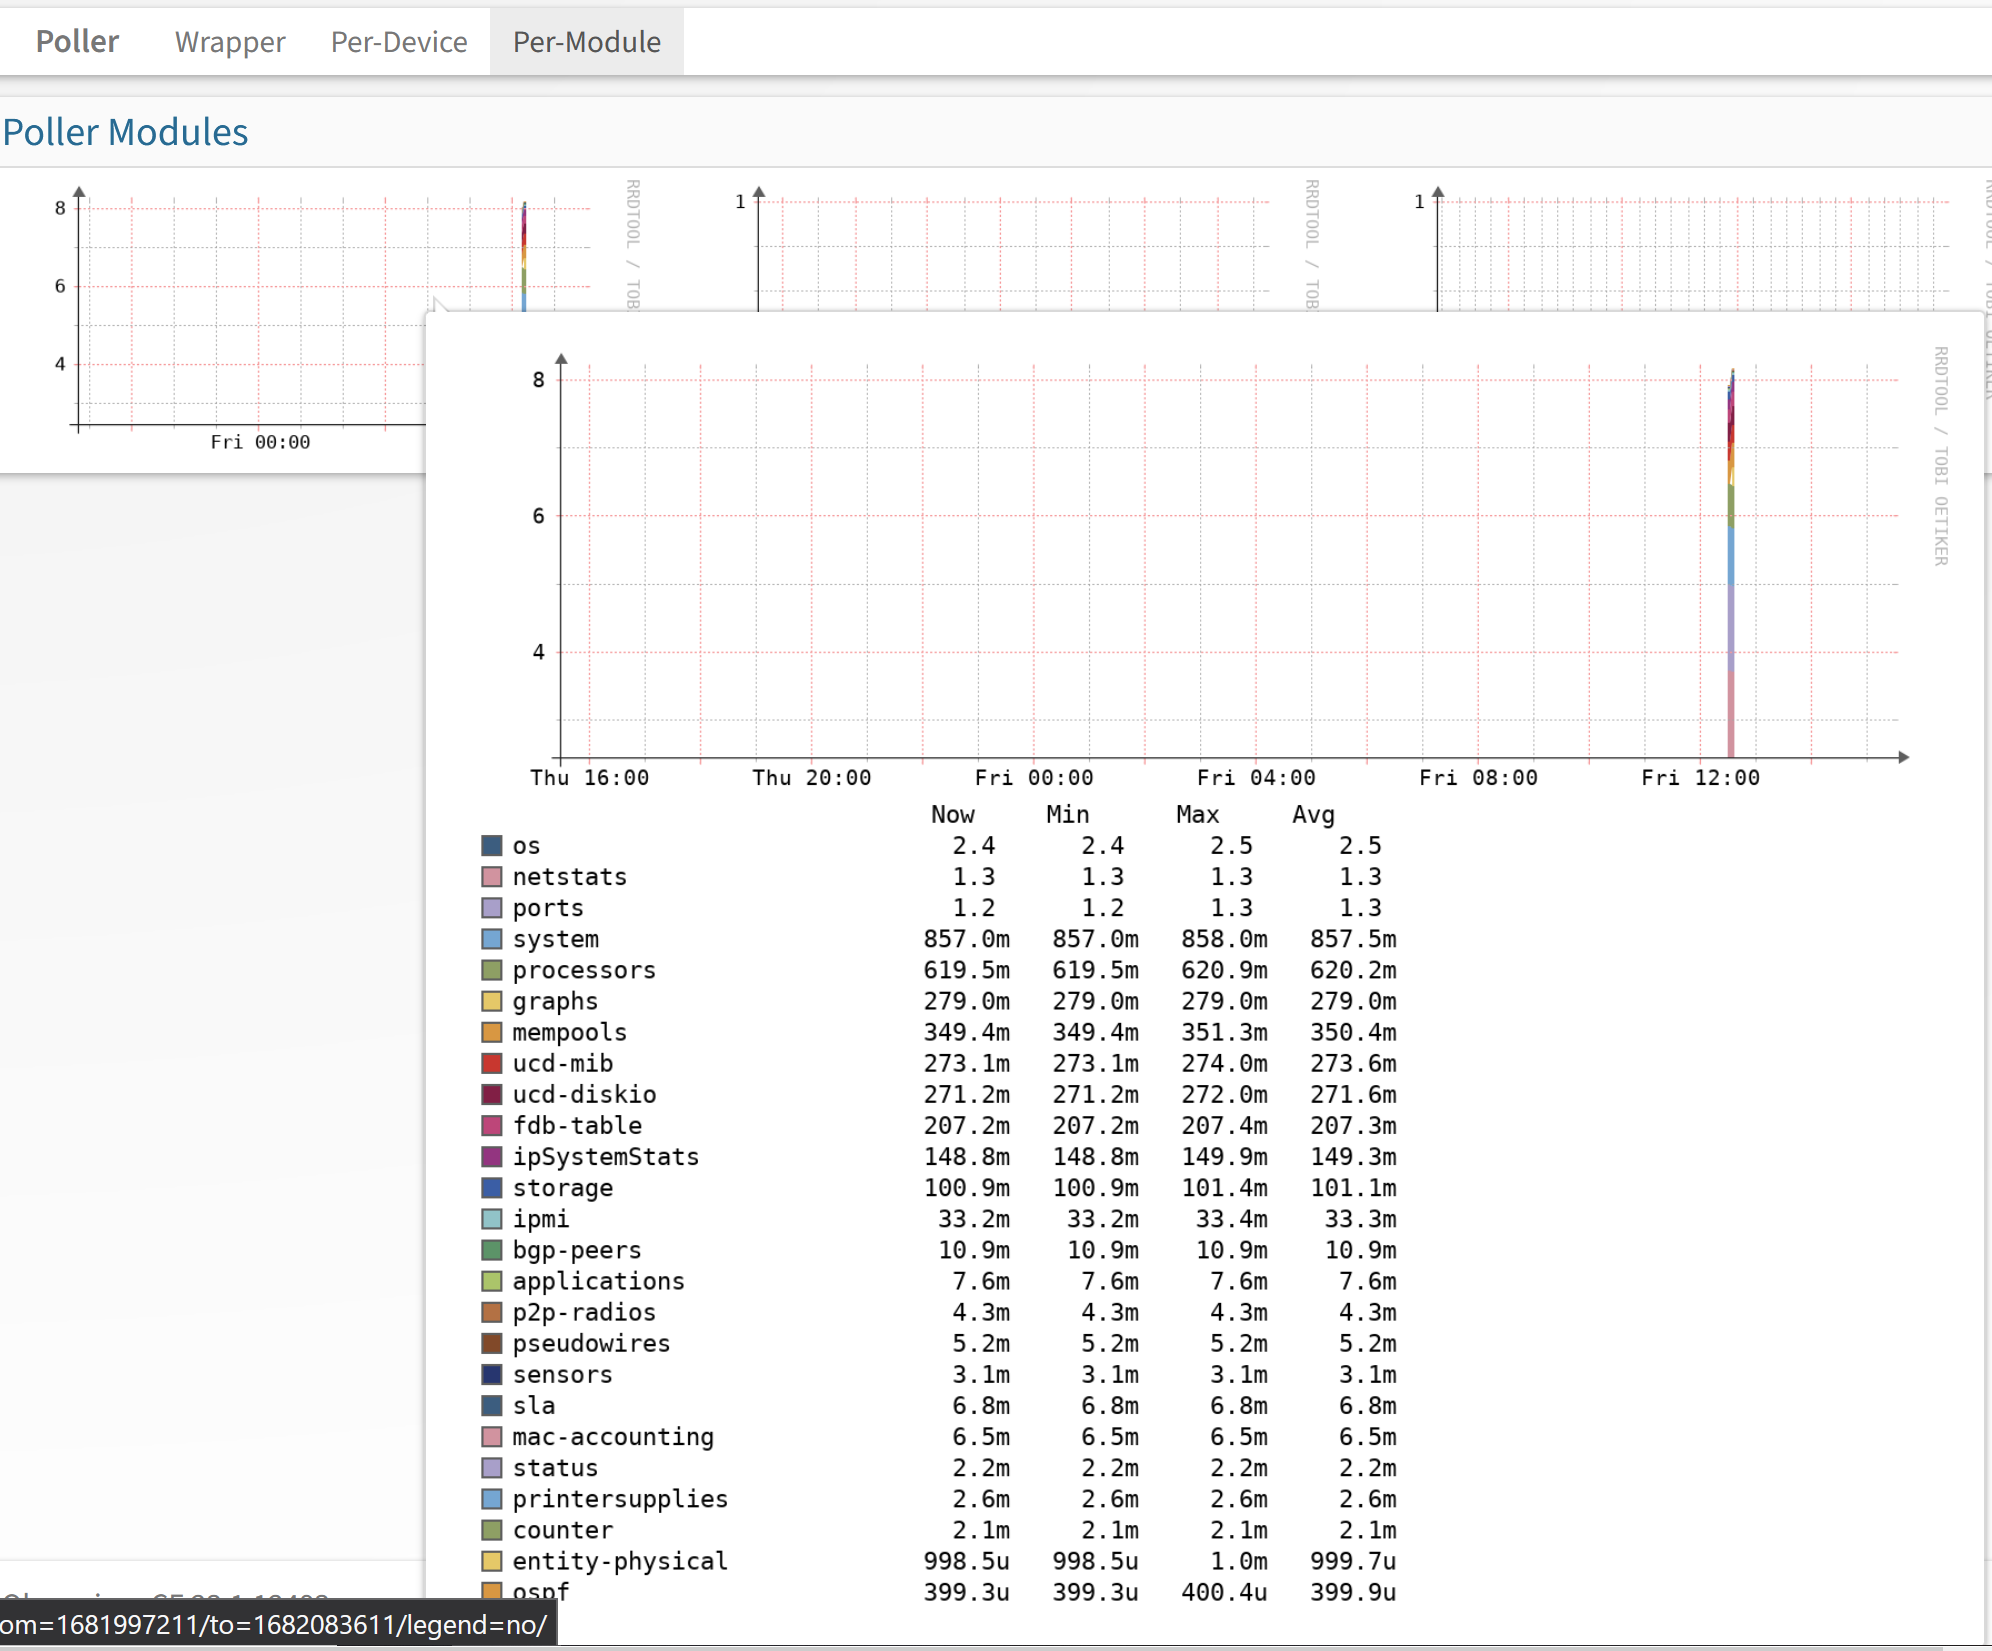Viewport: 1992px width, 1651px height.
Task: Click the 'Fri 04:00' axis label
Action: tap(1256, 778)
